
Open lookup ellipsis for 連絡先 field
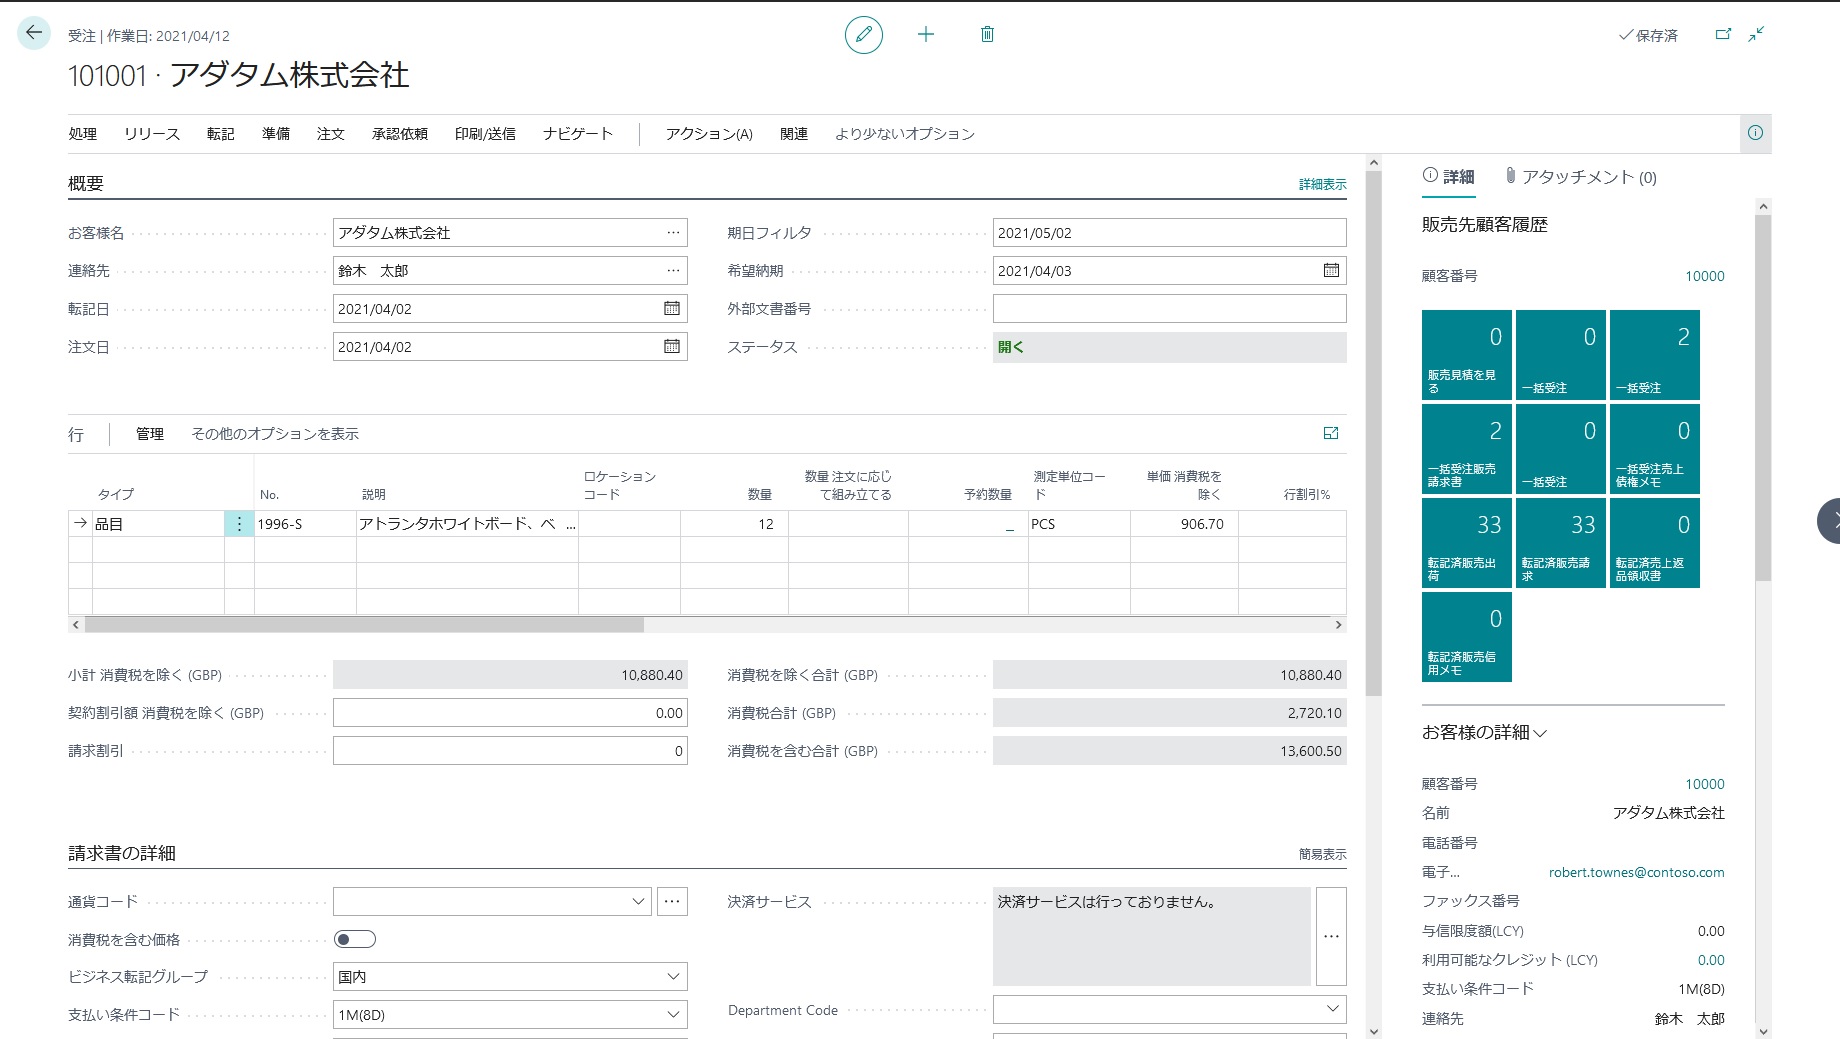click(x=673, y=271)
